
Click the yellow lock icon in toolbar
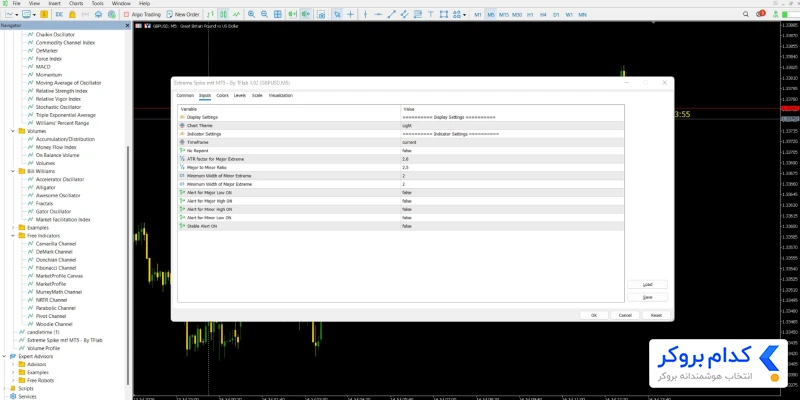tap(72, 14)
